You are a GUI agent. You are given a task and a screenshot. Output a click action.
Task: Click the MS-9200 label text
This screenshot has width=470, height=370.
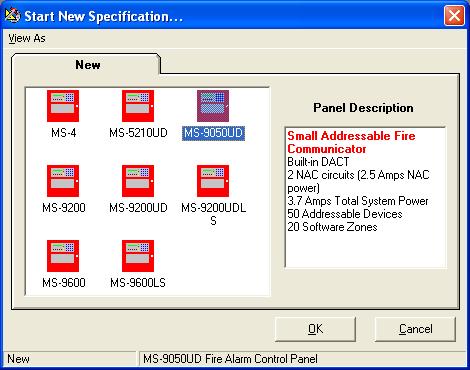pyautogui.click(x=64, y=208)
